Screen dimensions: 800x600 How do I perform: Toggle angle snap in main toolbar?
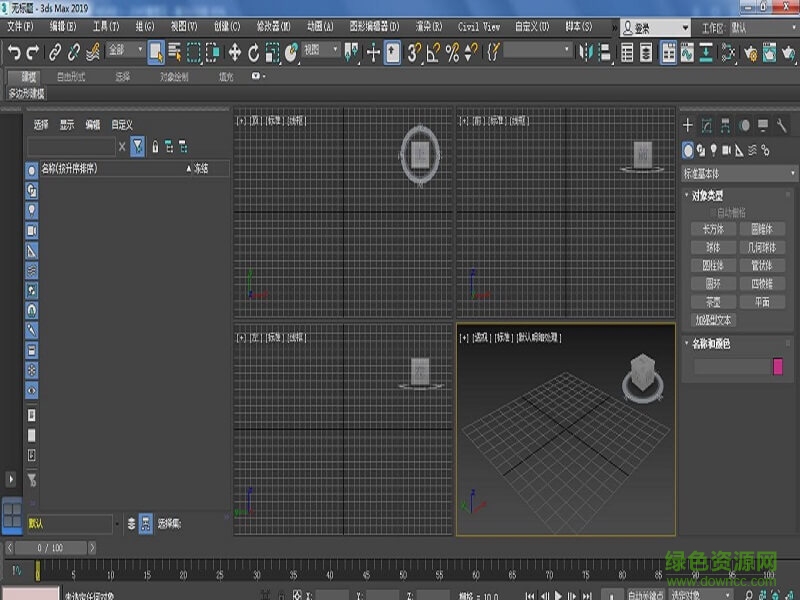tap(433, 52)
